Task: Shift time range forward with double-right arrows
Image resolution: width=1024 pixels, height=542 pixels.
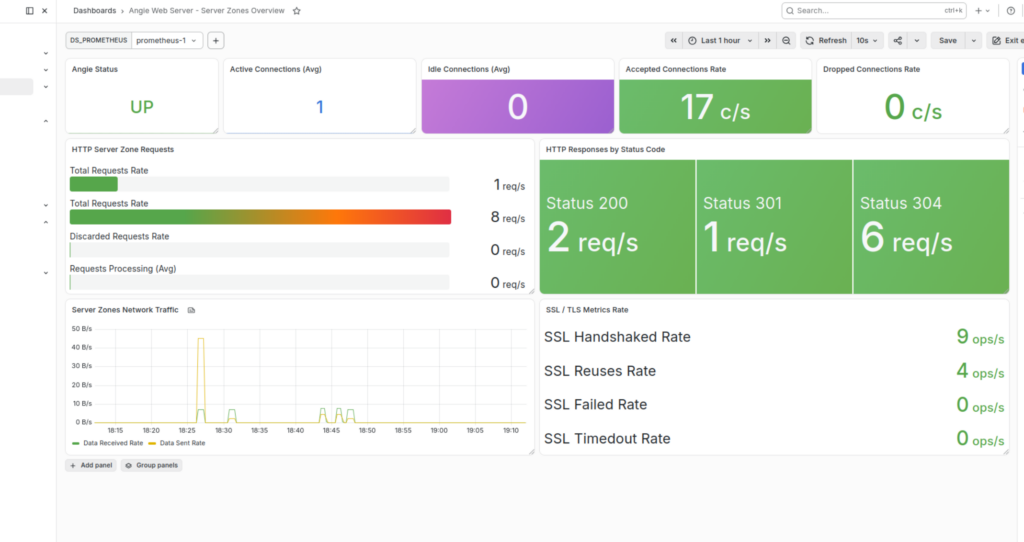Action: pyautogui.click(x=767, y=40)
